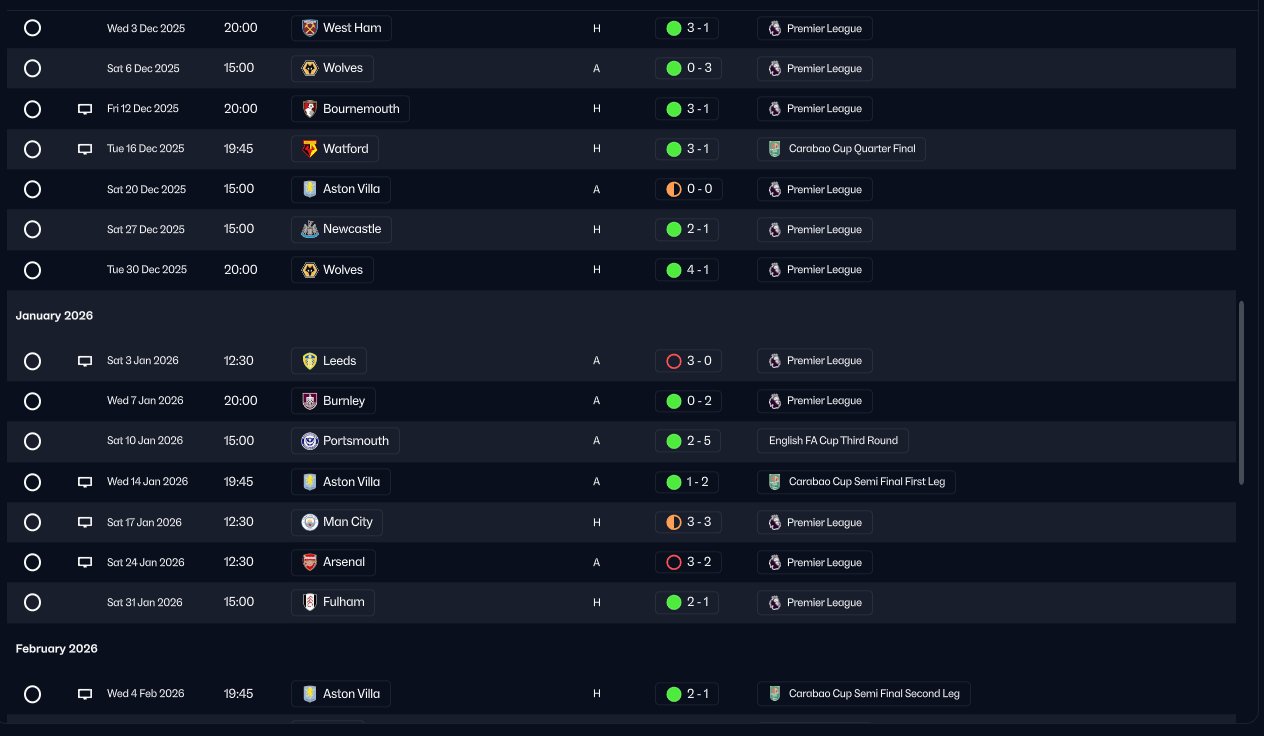The width and height of the screenshot is (1264, 736).
Task: Select the radio circle for the Burnley fixture
Action: pyautogui.click(x=32, y=401)
